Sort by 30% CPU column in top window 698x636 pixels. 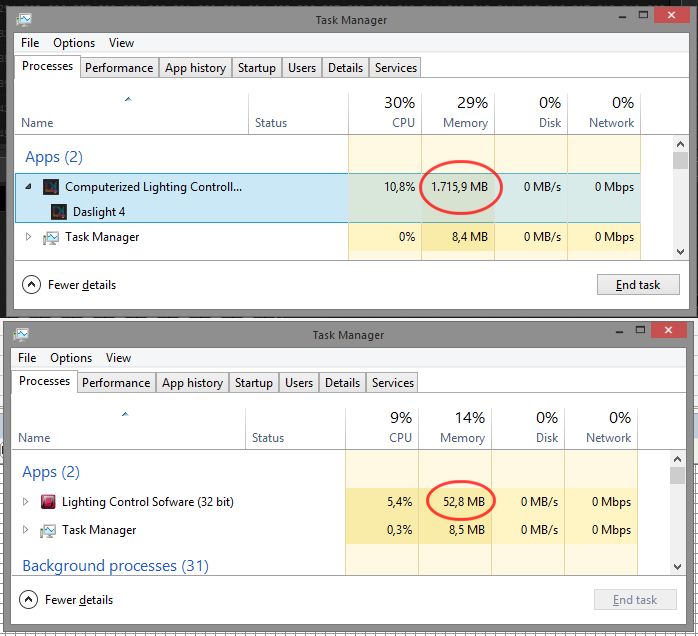click(385, 113)
